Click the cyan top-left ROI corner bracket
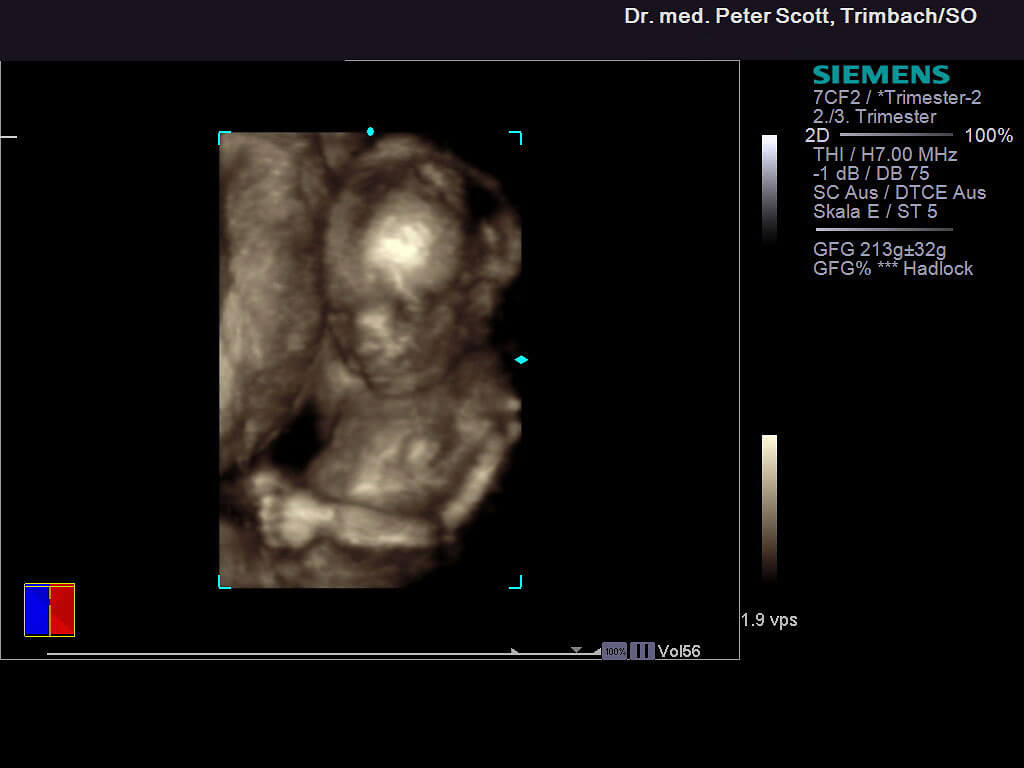 223,136
